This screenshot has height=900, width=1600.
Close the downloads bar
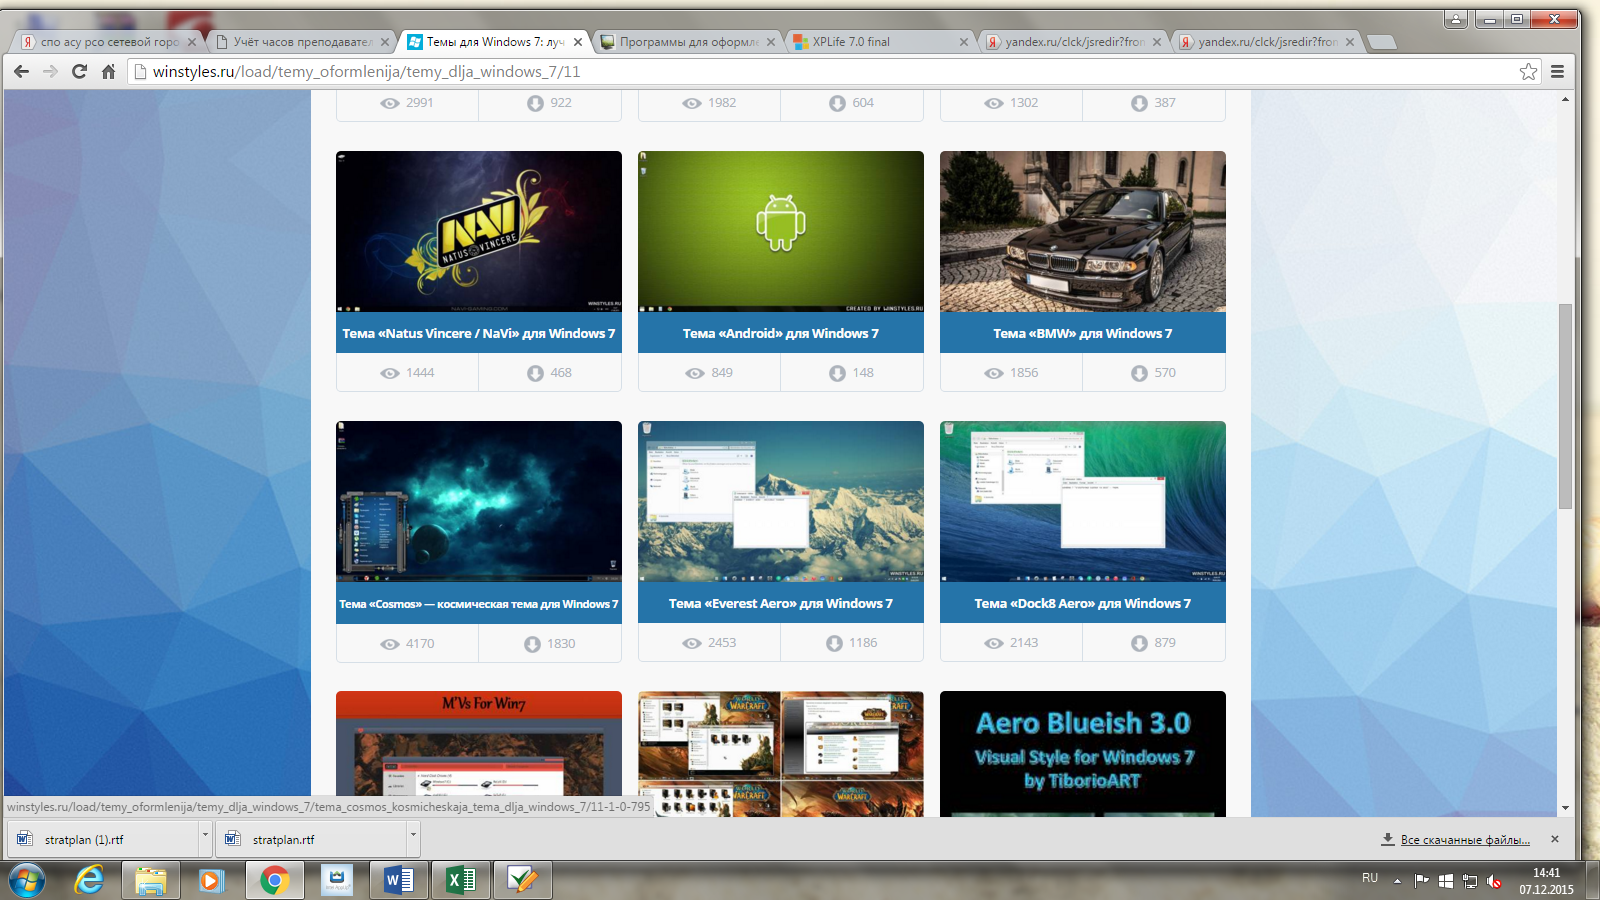pyautogui.click(x=1555, y=839)
